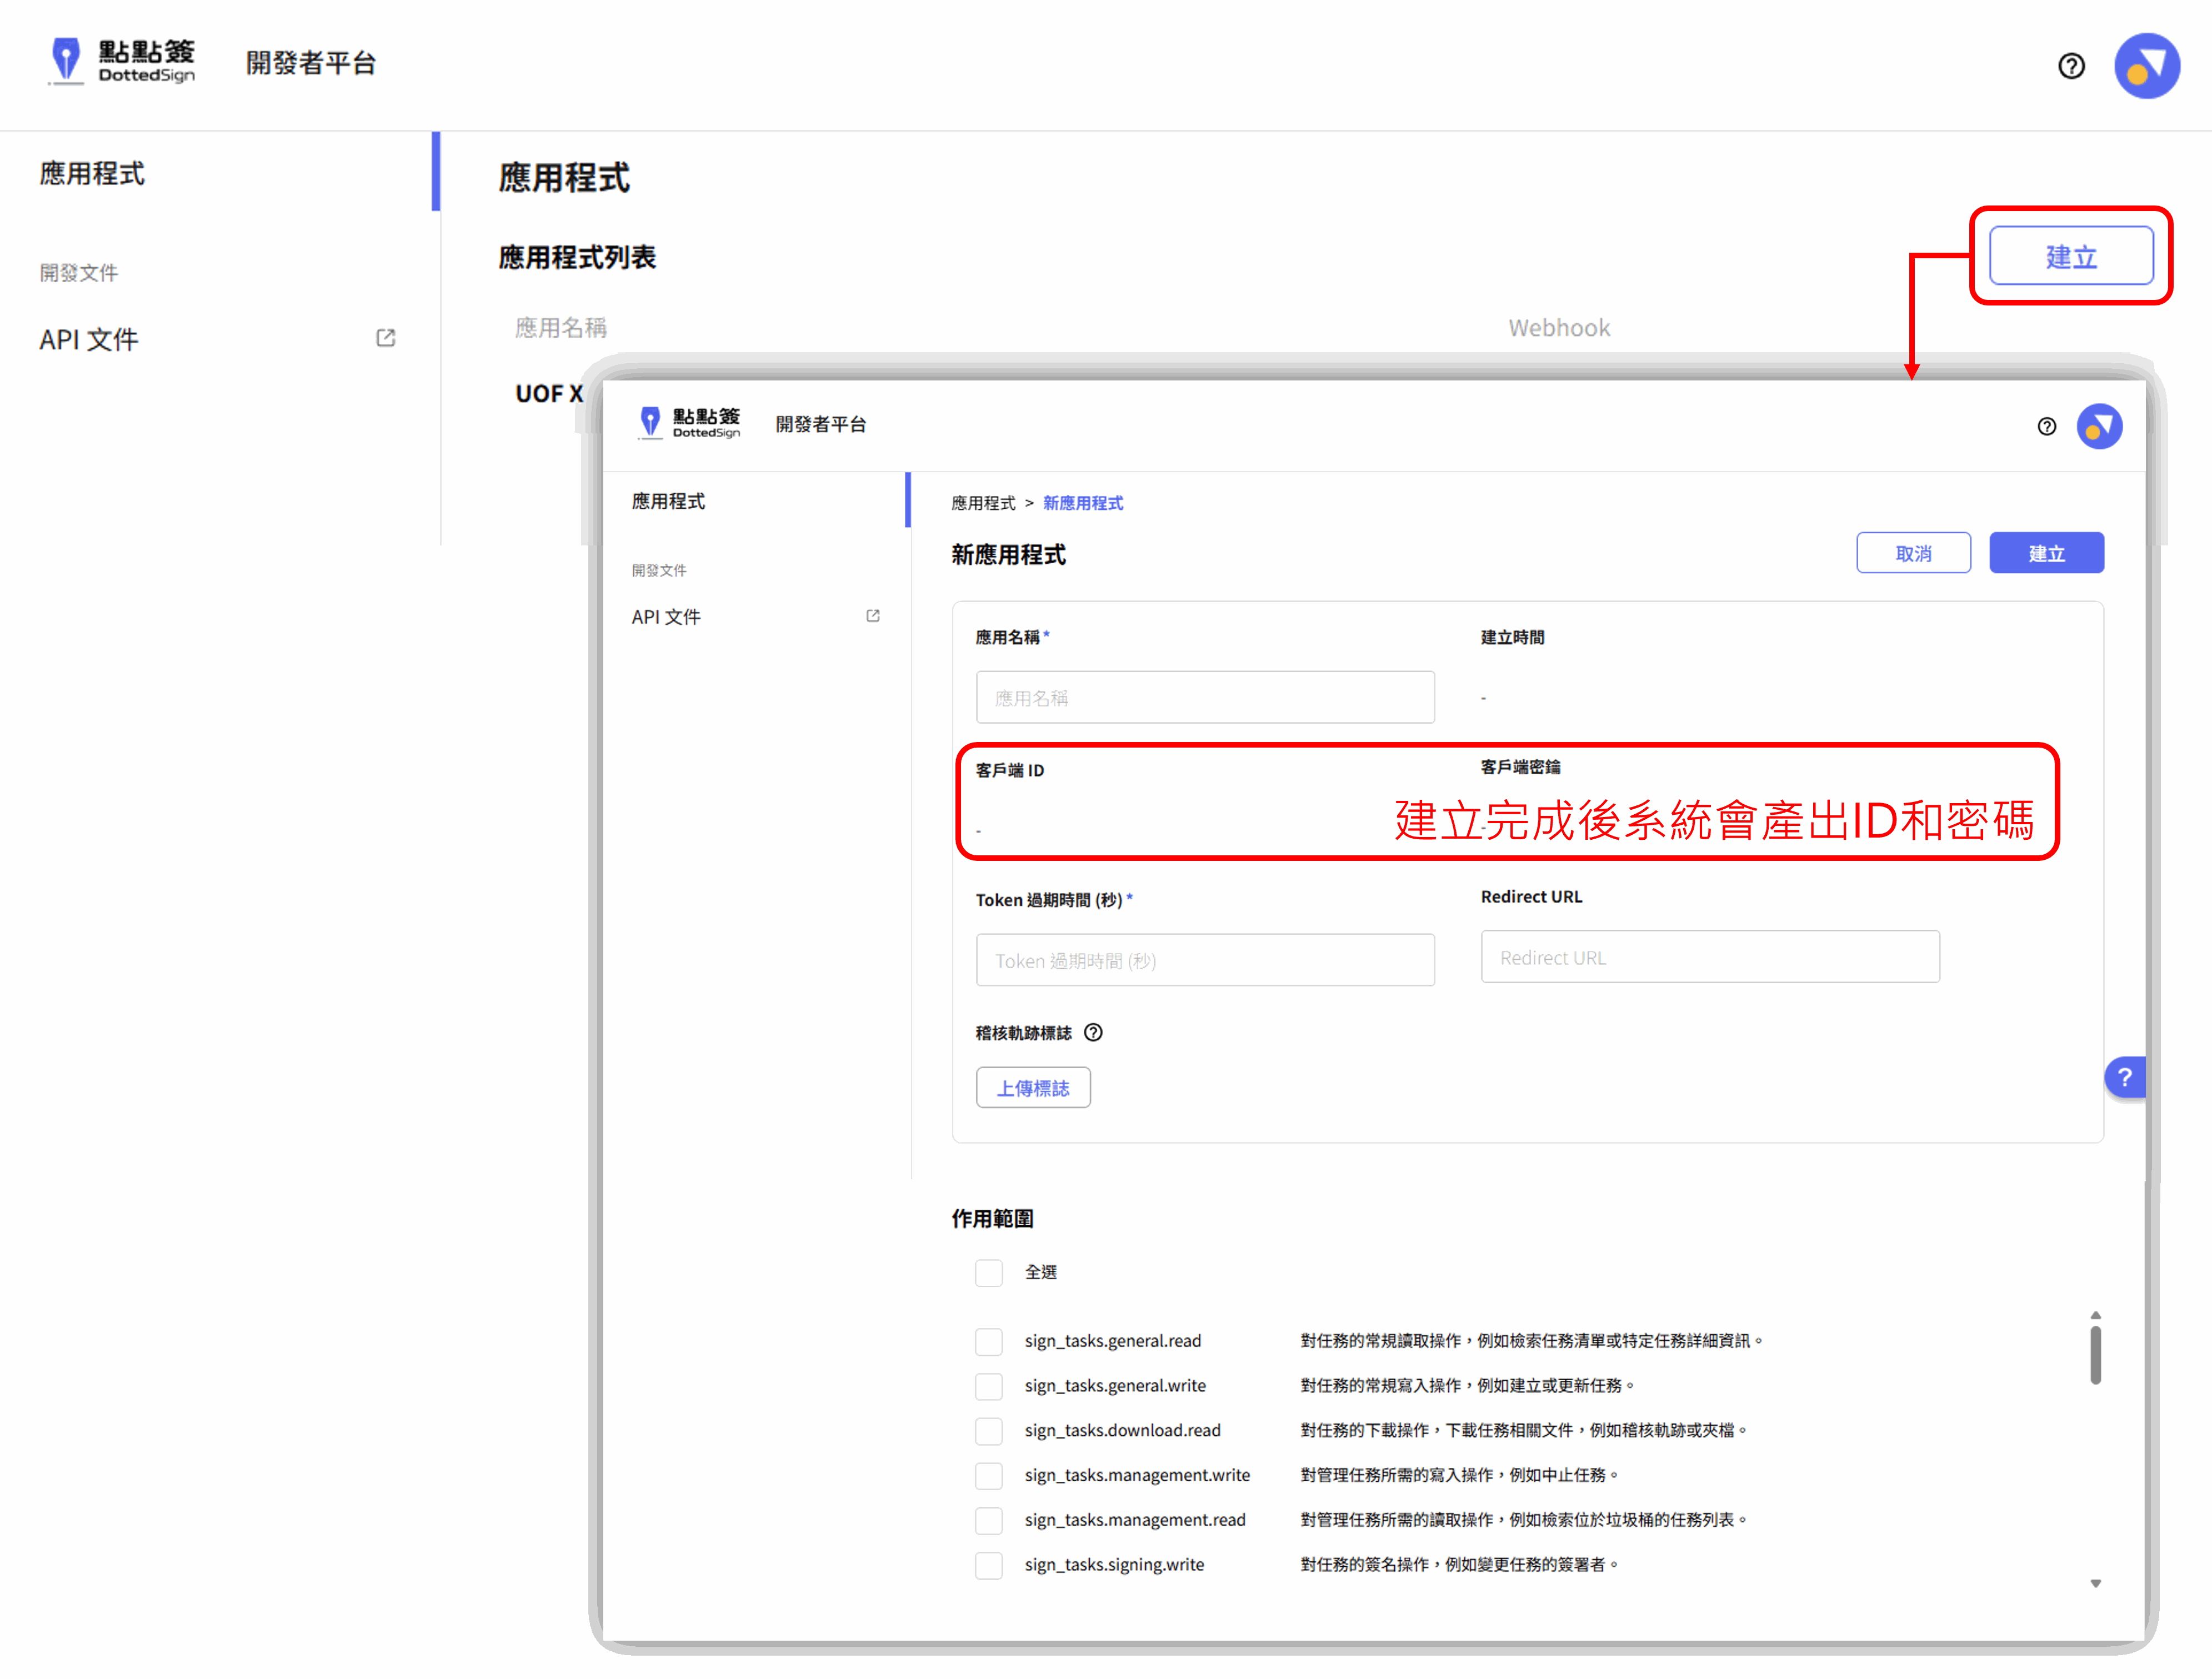Image resolution: width=2212 pixels, height=1679 pixels.
Task: Tick the sign_tasks.signing.write checkbox
Action: coord(989,1565)
